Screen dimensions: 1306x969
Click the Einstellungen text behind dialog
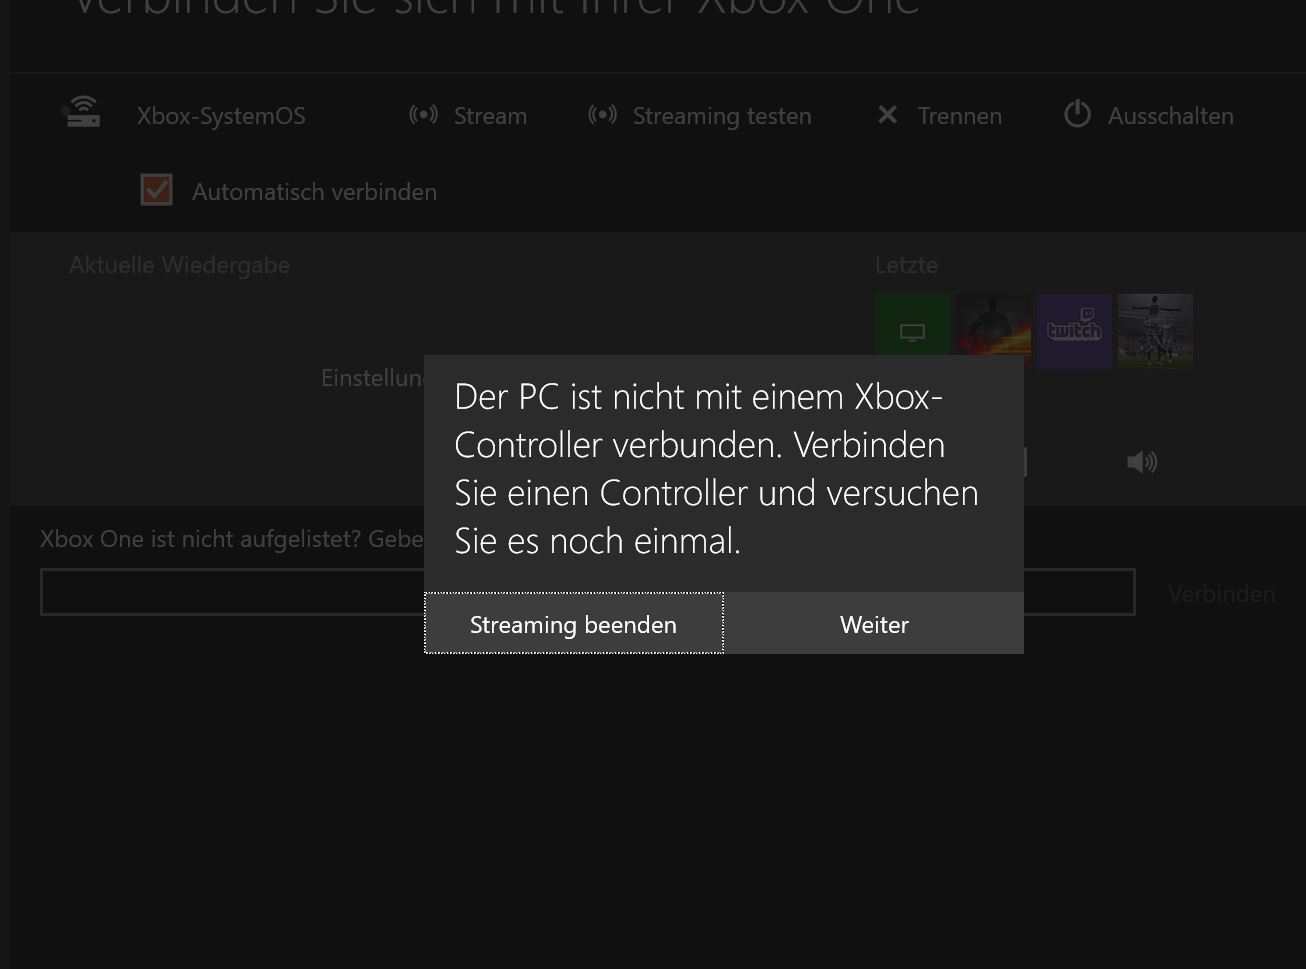[x=372, y=378]
